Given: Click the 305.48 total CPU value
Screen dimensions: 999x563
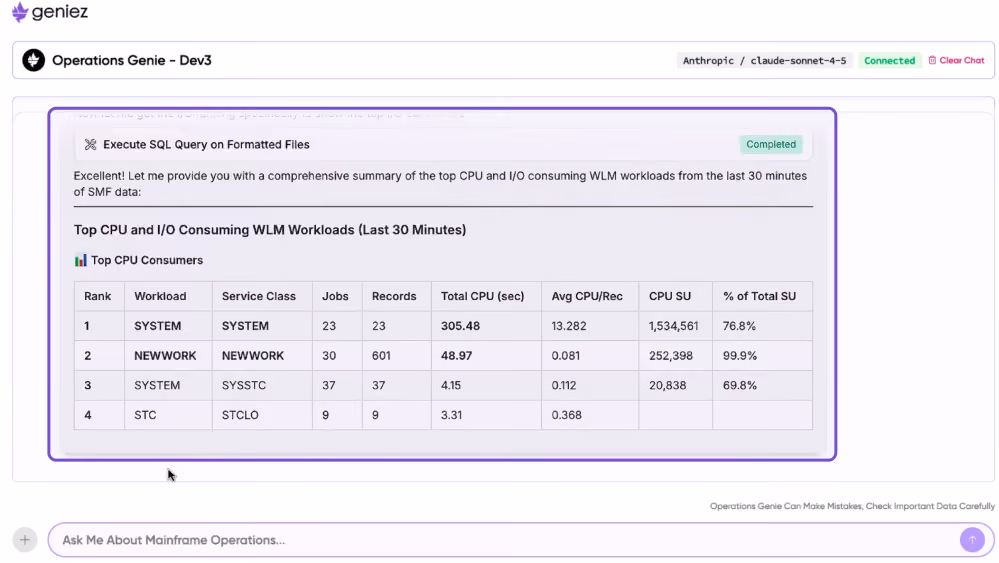Looking at the screenshot, I should tap(460, 326).
